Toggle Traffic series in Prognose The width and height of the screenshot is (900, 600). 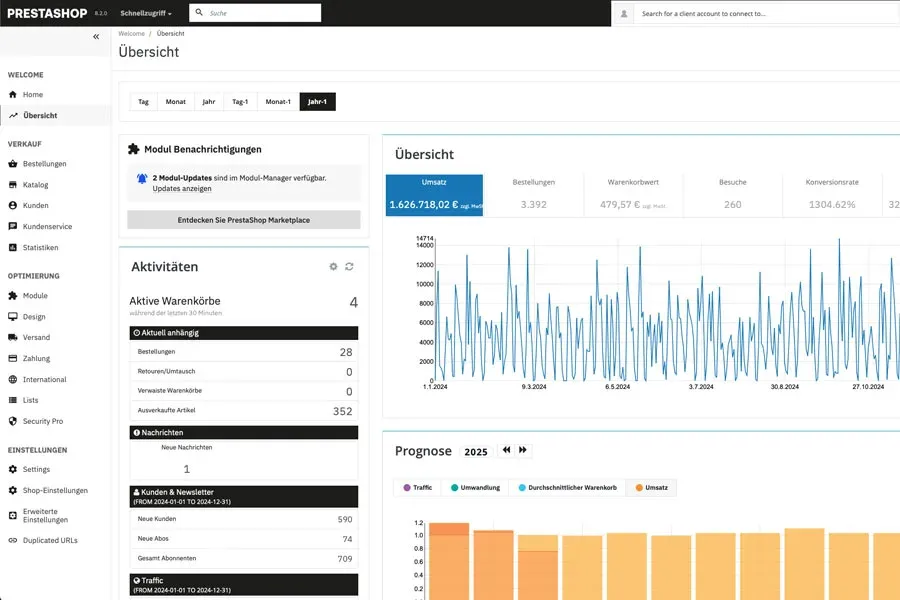pos(417,487)
